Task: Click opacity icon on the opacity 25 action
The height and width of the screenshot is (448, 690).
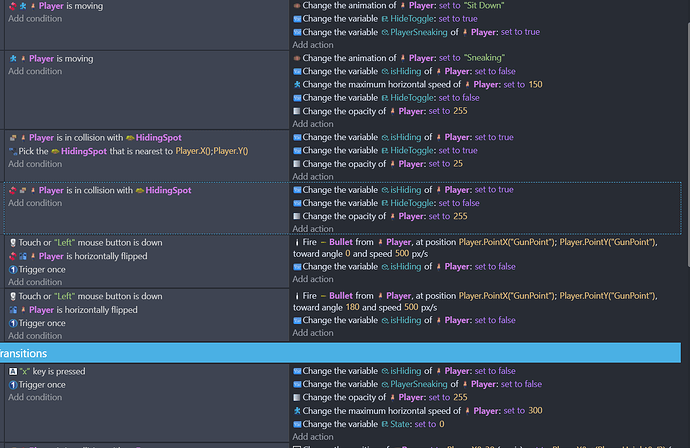Action: point(296,164)
